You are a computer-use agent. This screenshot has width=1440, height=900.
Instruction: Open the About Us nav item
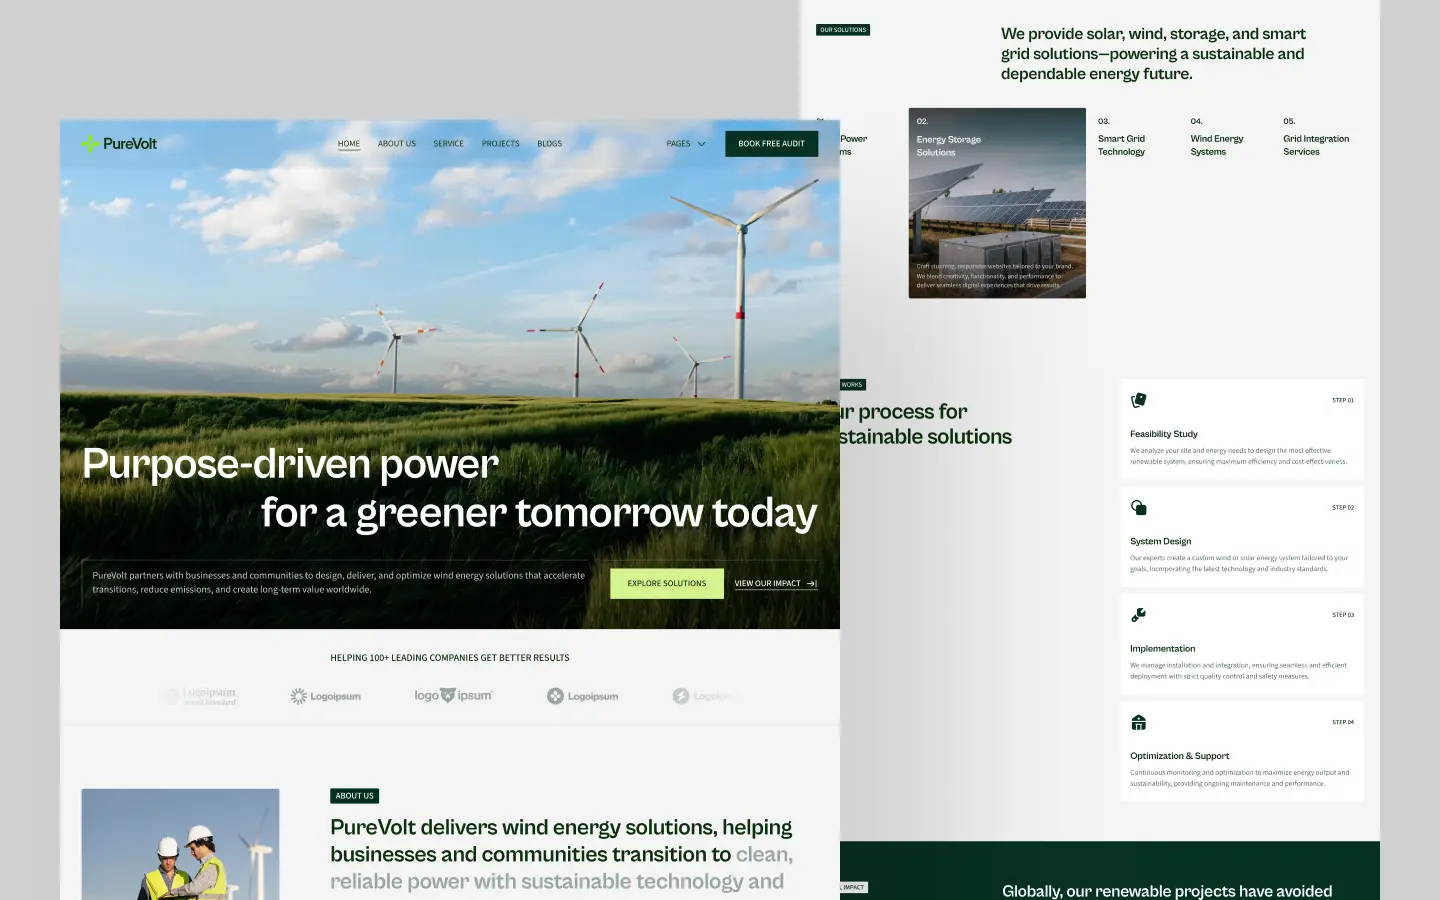(396, 144)
